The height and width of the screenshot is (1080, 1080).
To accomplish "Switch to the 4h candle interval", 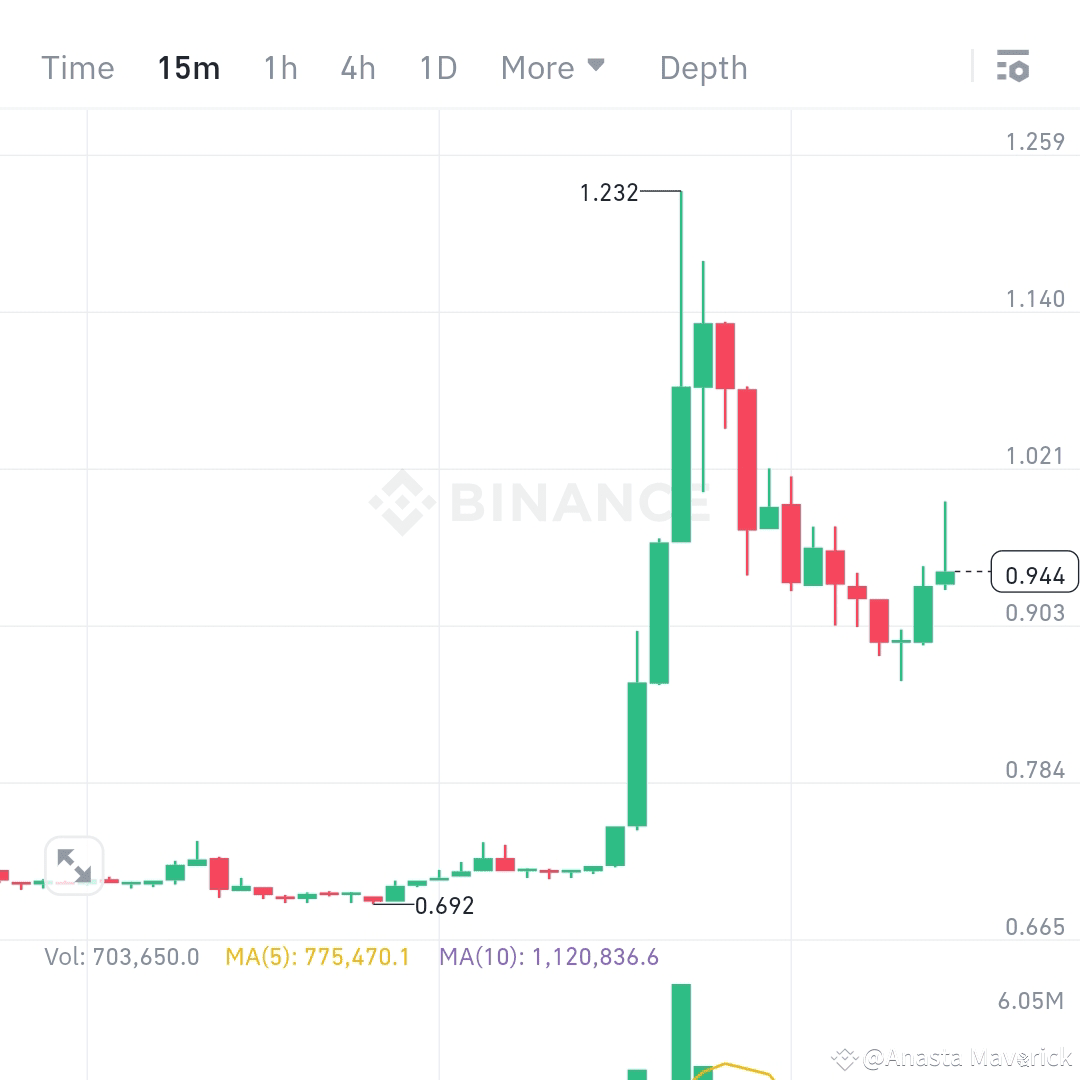I will (357, 67).
